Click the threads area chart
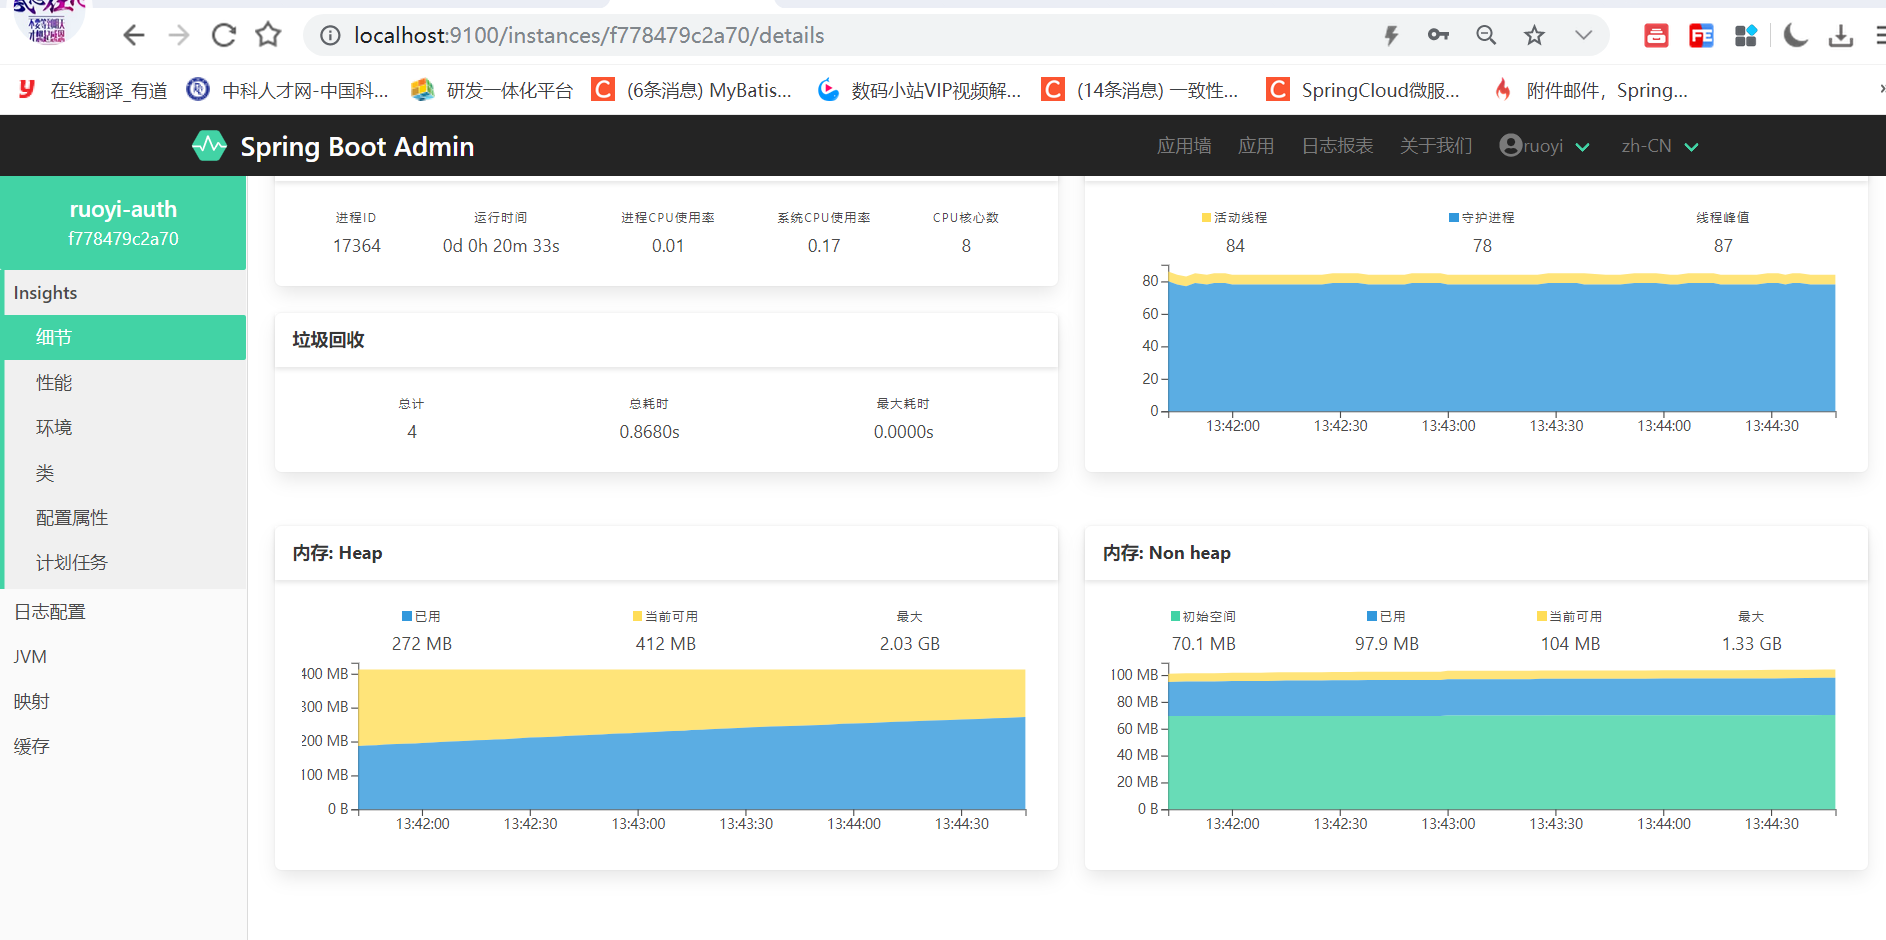This screenshot has height=940, width=1886. 1501,342
